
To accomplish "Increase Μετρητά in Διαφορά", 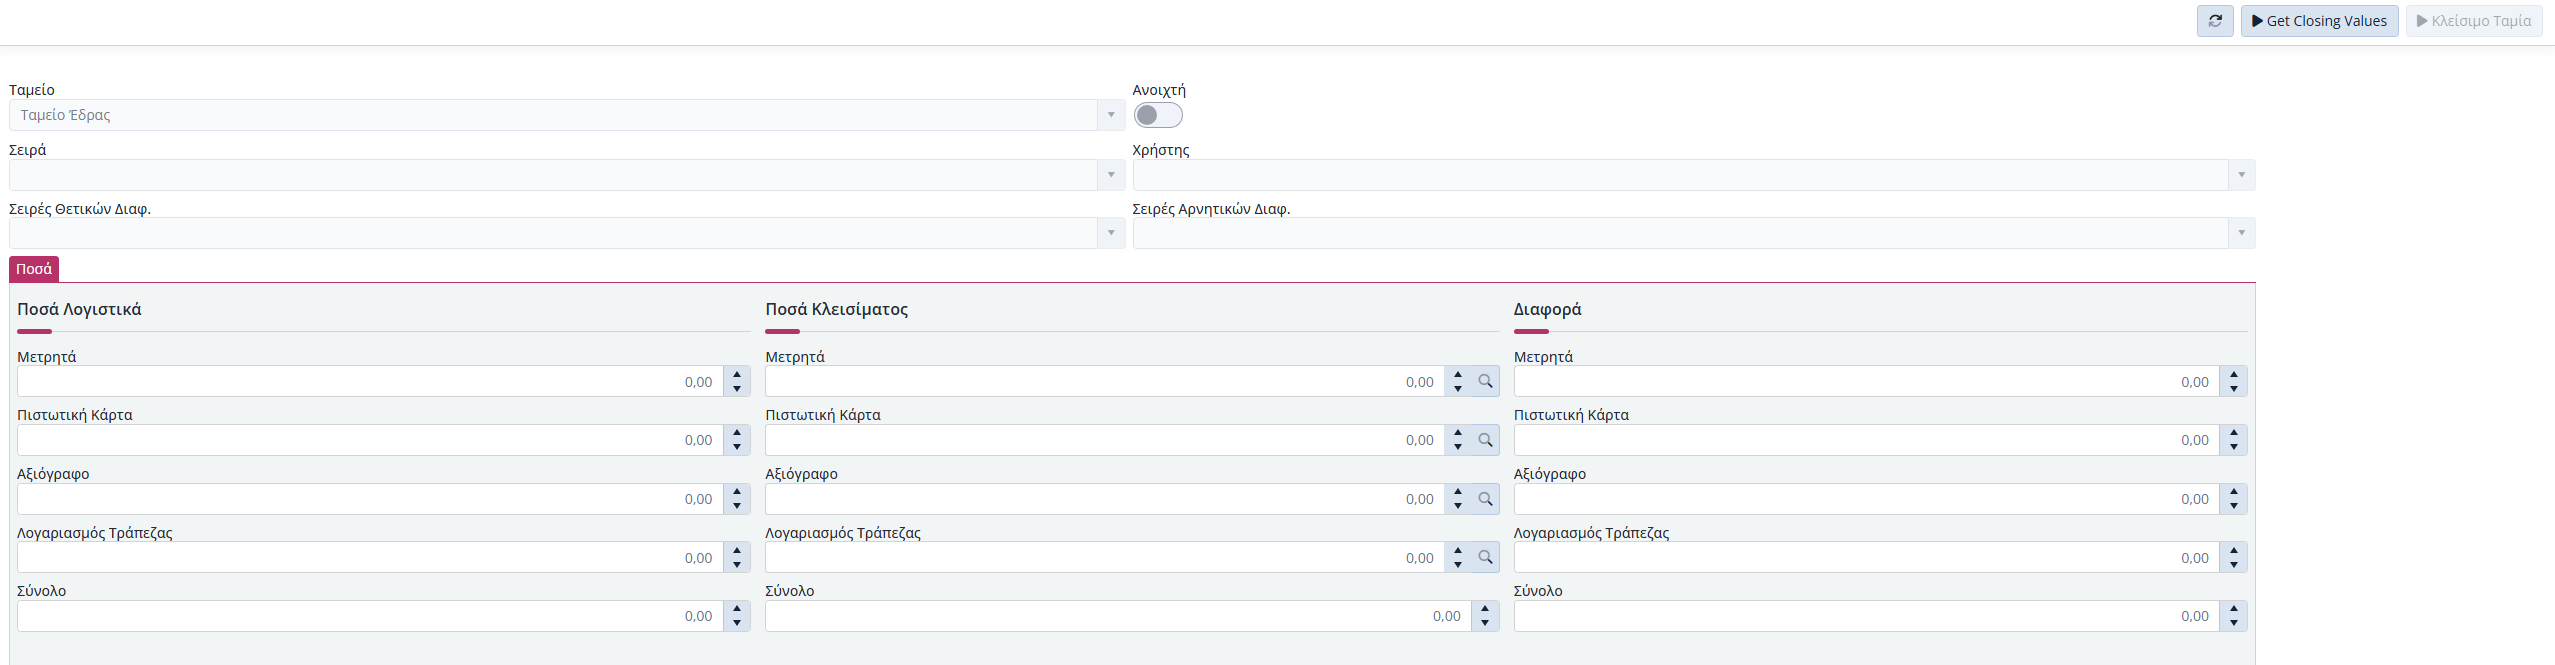I will point(2233,375).
